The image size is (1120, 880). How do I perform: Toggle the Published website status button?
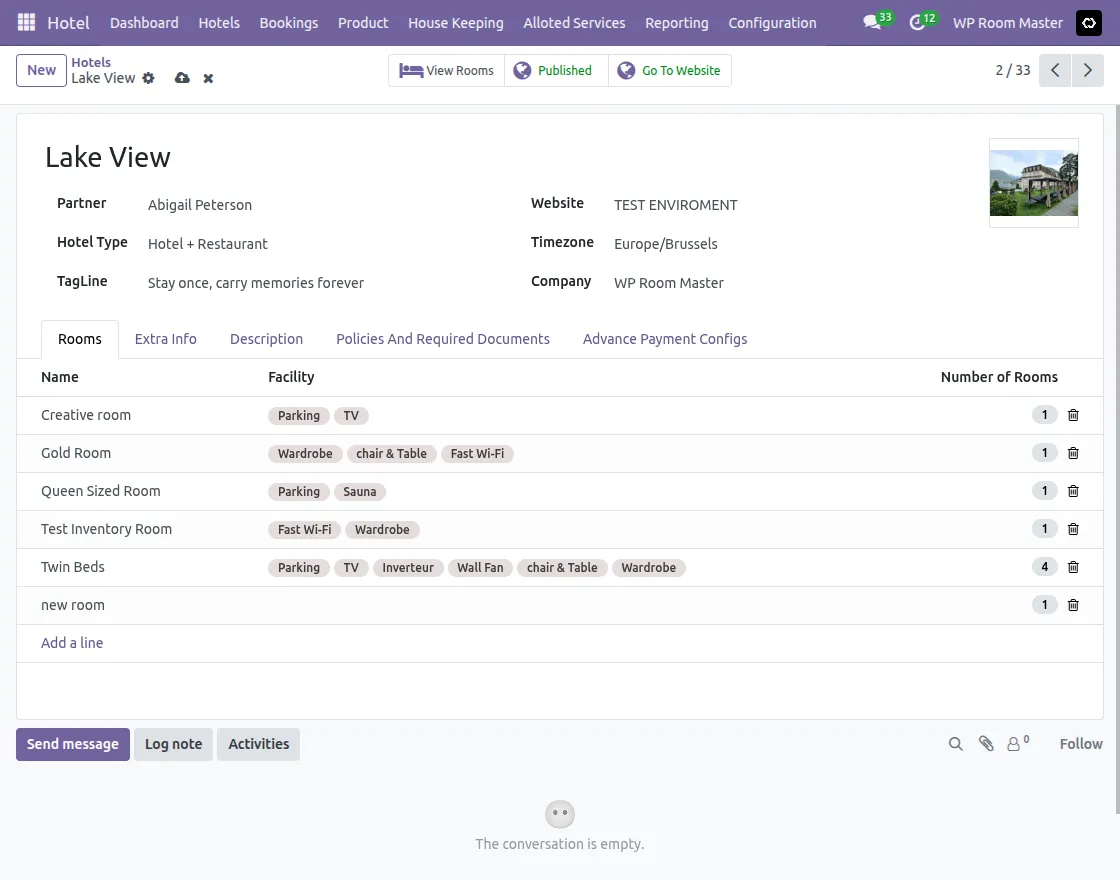[555, 71]
